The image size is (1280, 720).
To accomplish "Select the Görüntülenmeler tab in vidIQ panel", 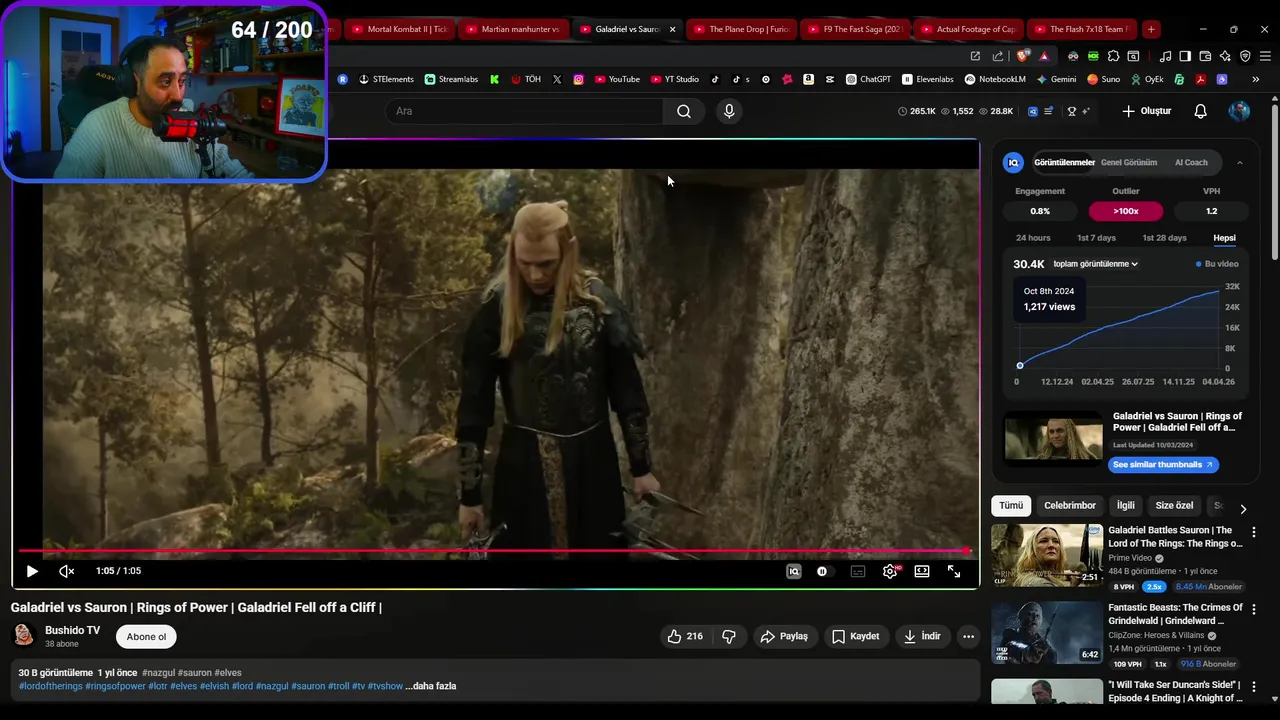I will point(1064,162).
